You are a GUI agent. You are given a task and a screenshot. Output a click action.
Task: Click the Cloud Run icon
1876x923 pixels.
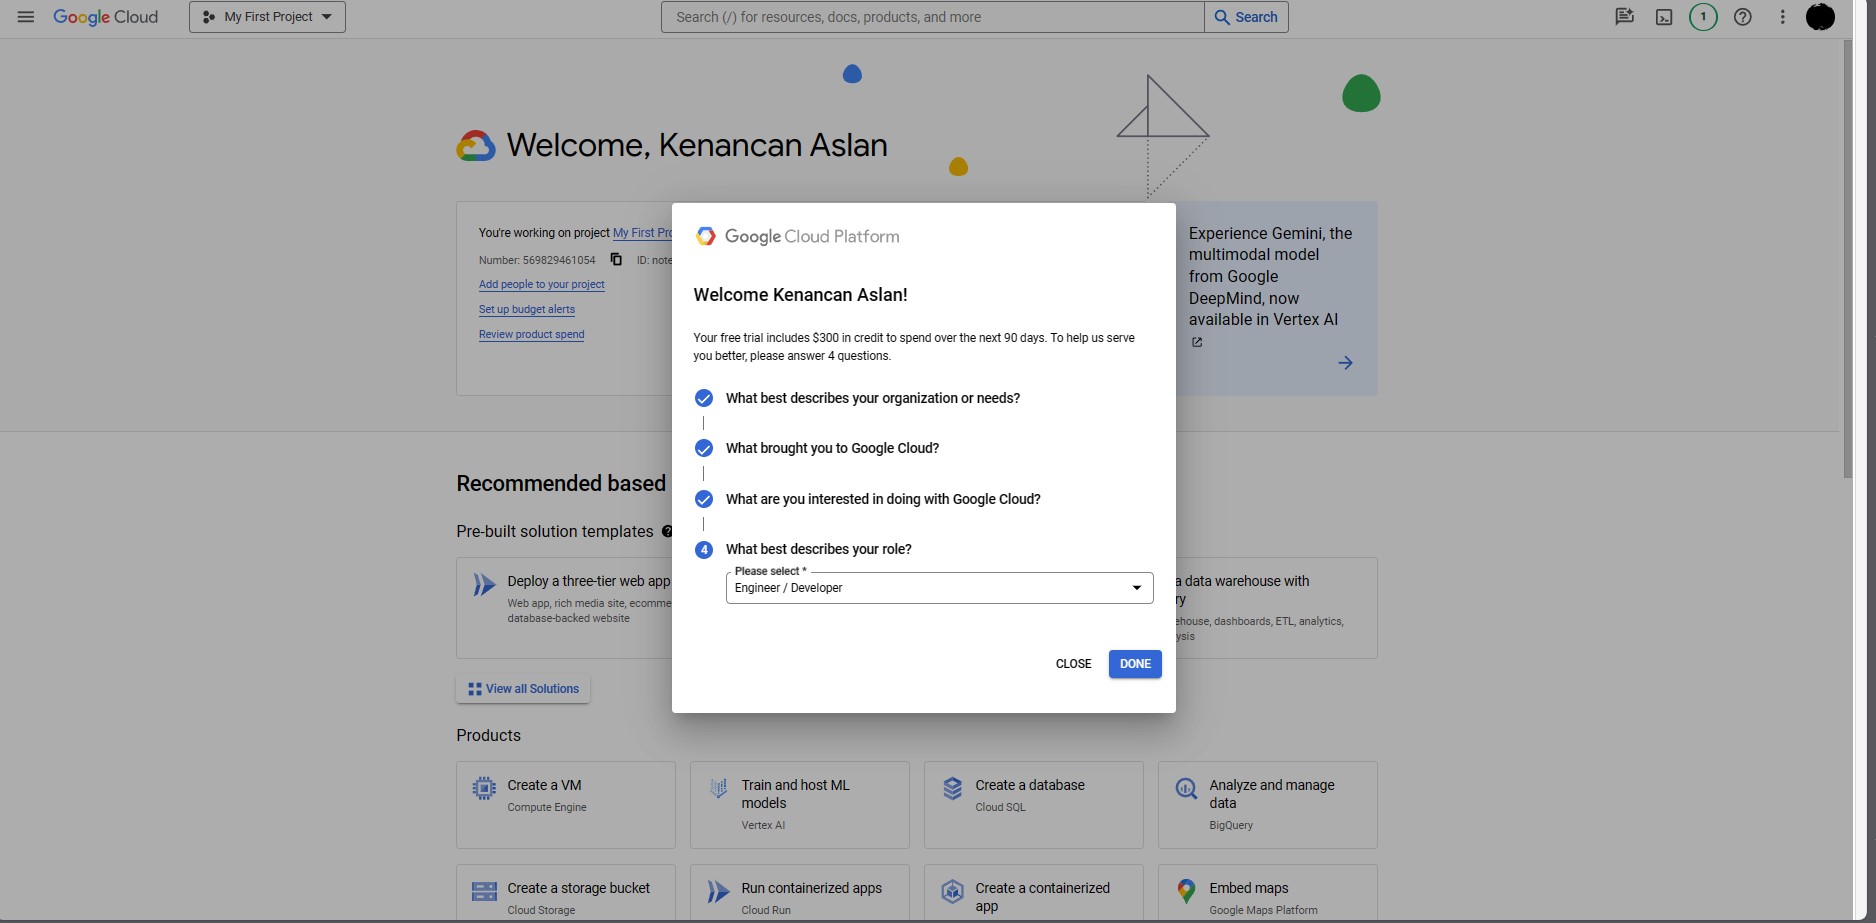pyautogui.click(x=718, y=891)
